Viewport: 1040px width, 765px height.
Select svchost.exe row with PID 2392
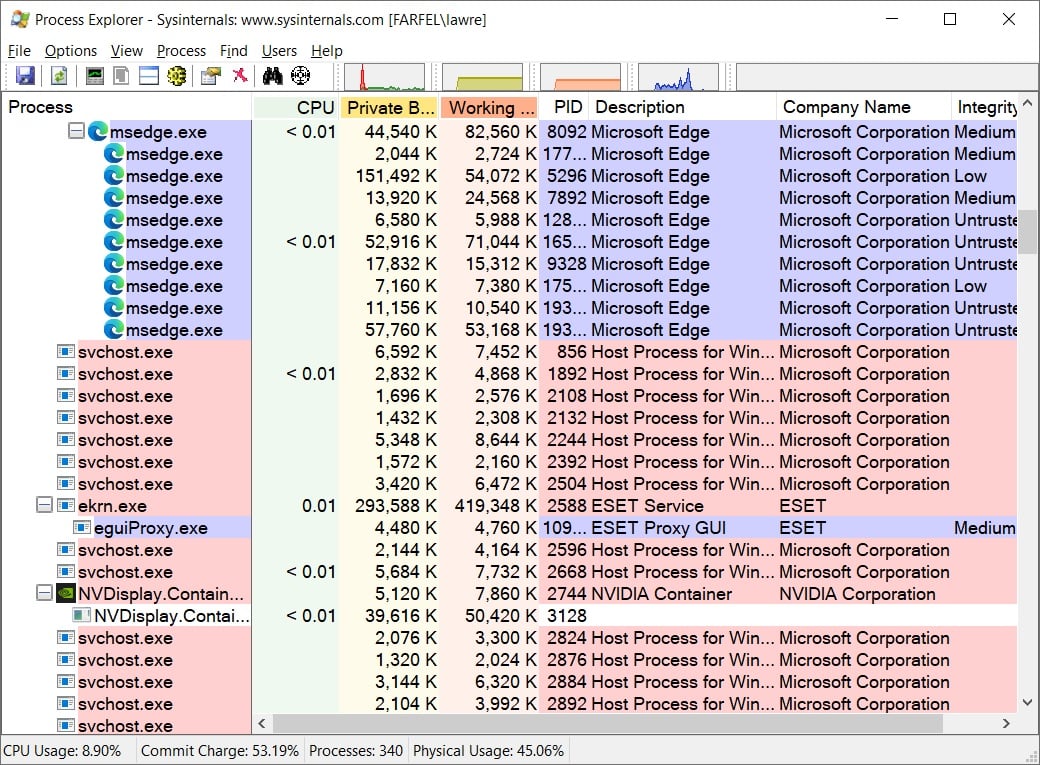tap(509, 462)
